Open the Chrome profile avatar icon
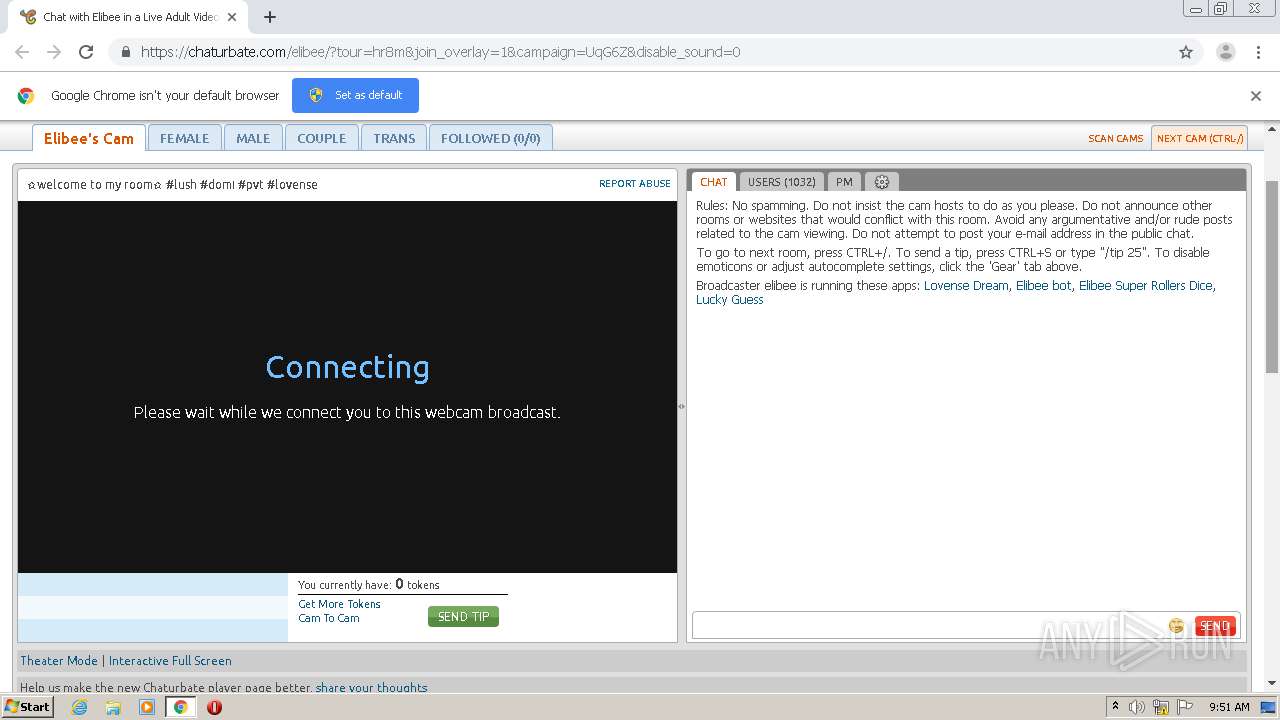This screenshot has height=720, width=1280. 1225,52
